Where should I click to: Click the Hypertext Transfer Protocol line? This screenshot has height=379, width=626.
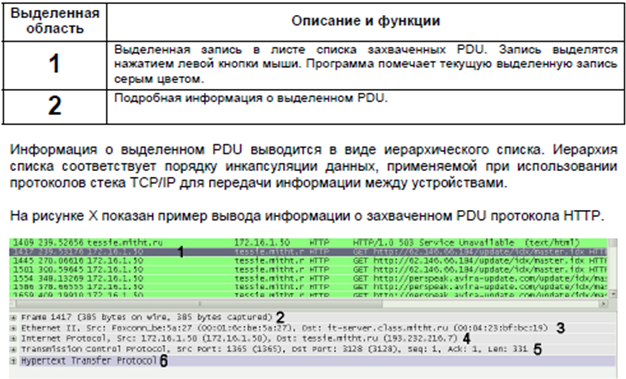coord(317,361)
